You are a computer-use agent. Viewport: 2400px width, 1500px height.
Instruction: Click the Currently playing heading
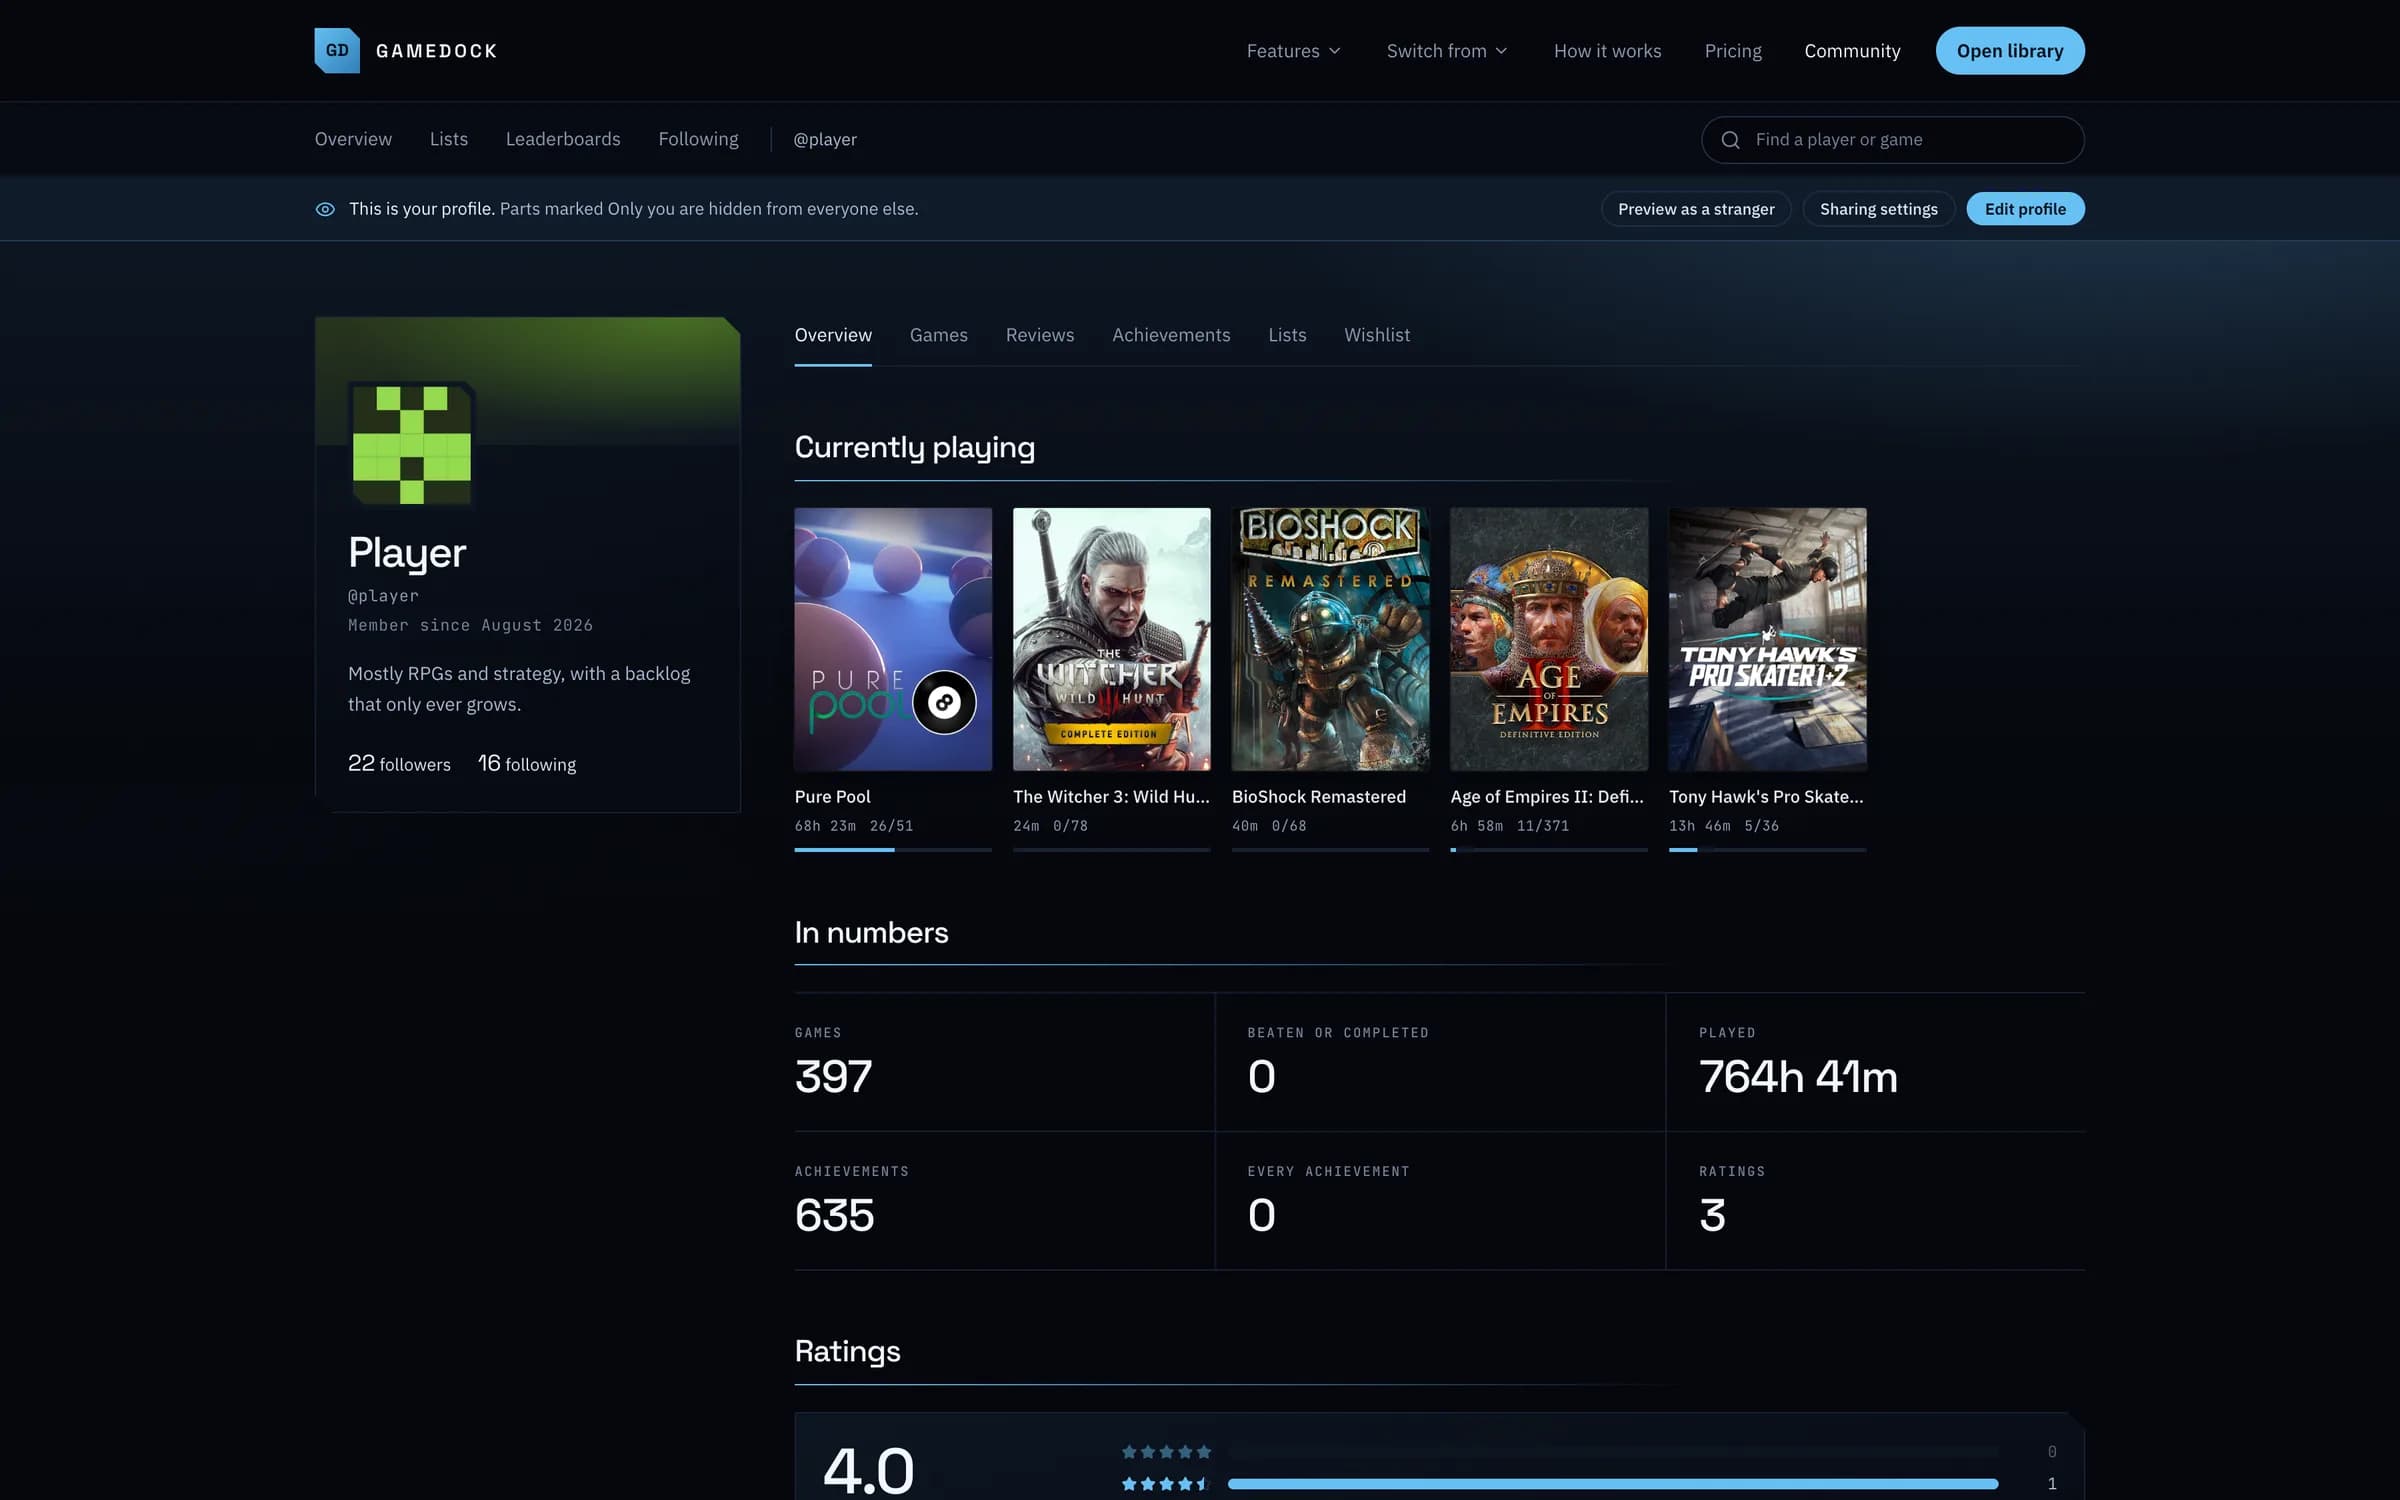point(914,447)
